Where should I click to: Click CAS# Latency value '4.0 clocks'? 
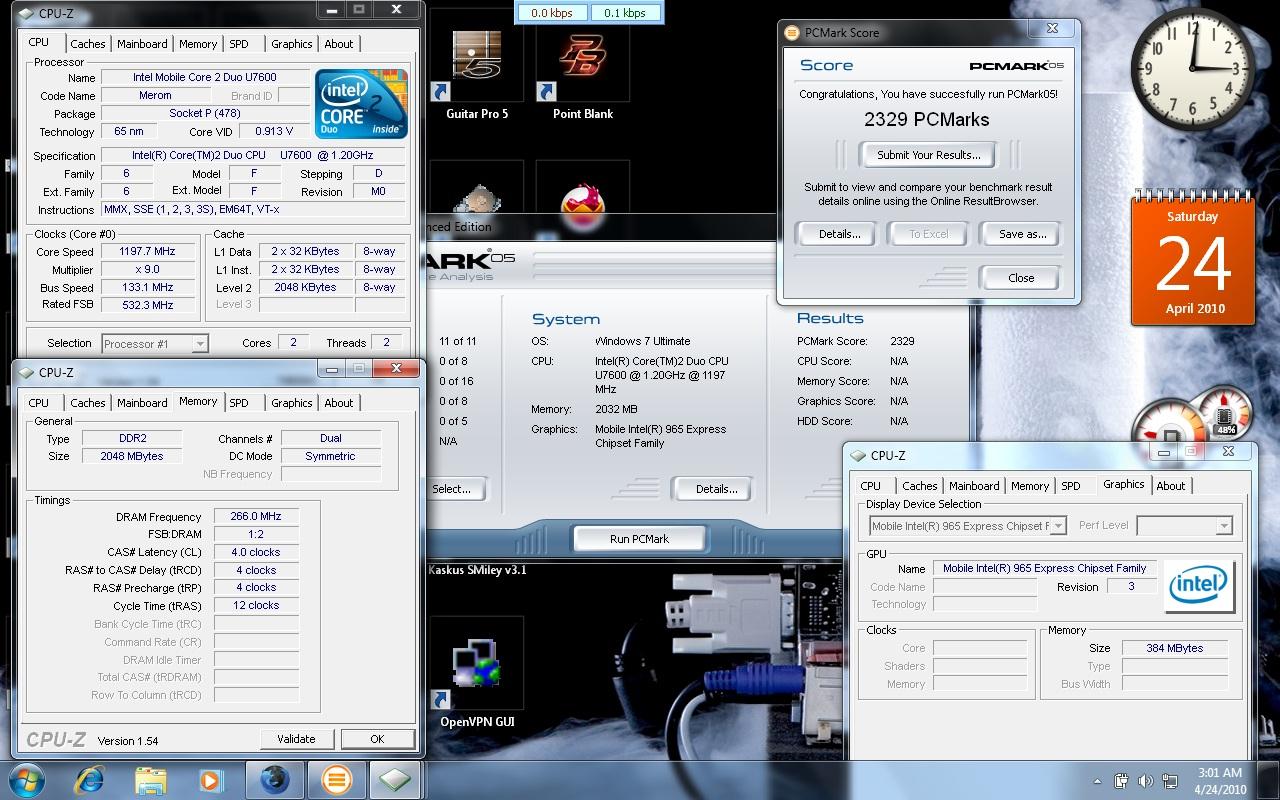click(256, 552)
